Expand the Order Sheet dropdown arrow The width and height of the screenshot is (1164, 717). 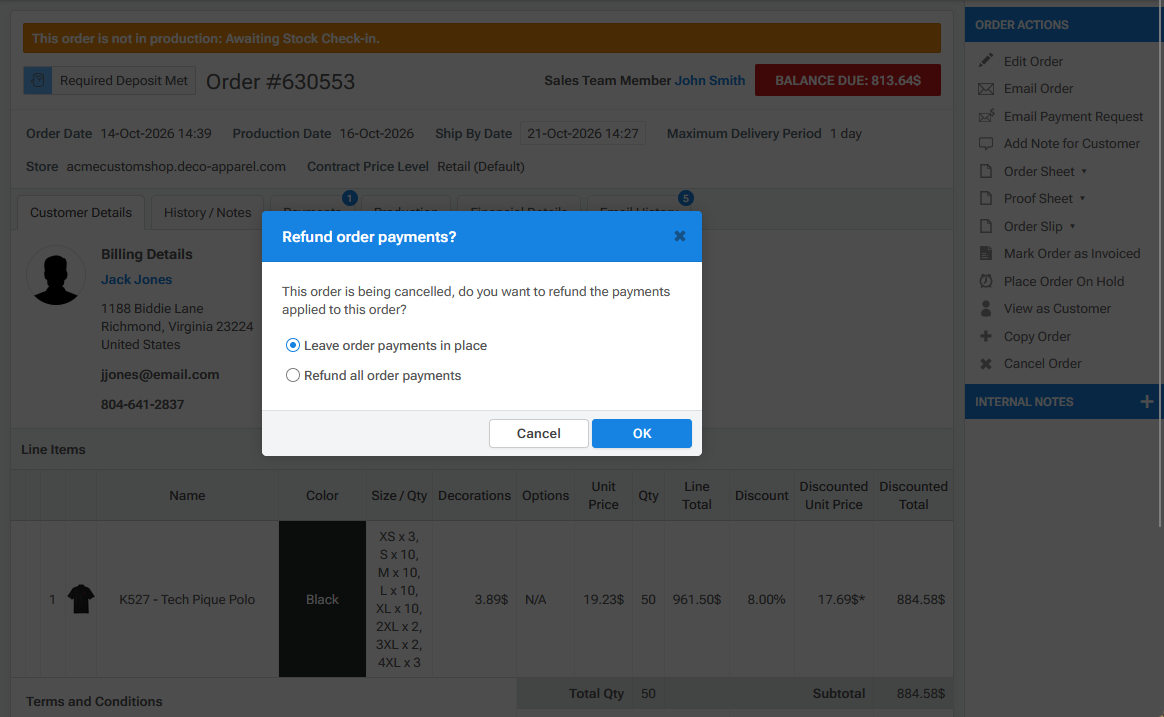click(x=1084, y=171)
